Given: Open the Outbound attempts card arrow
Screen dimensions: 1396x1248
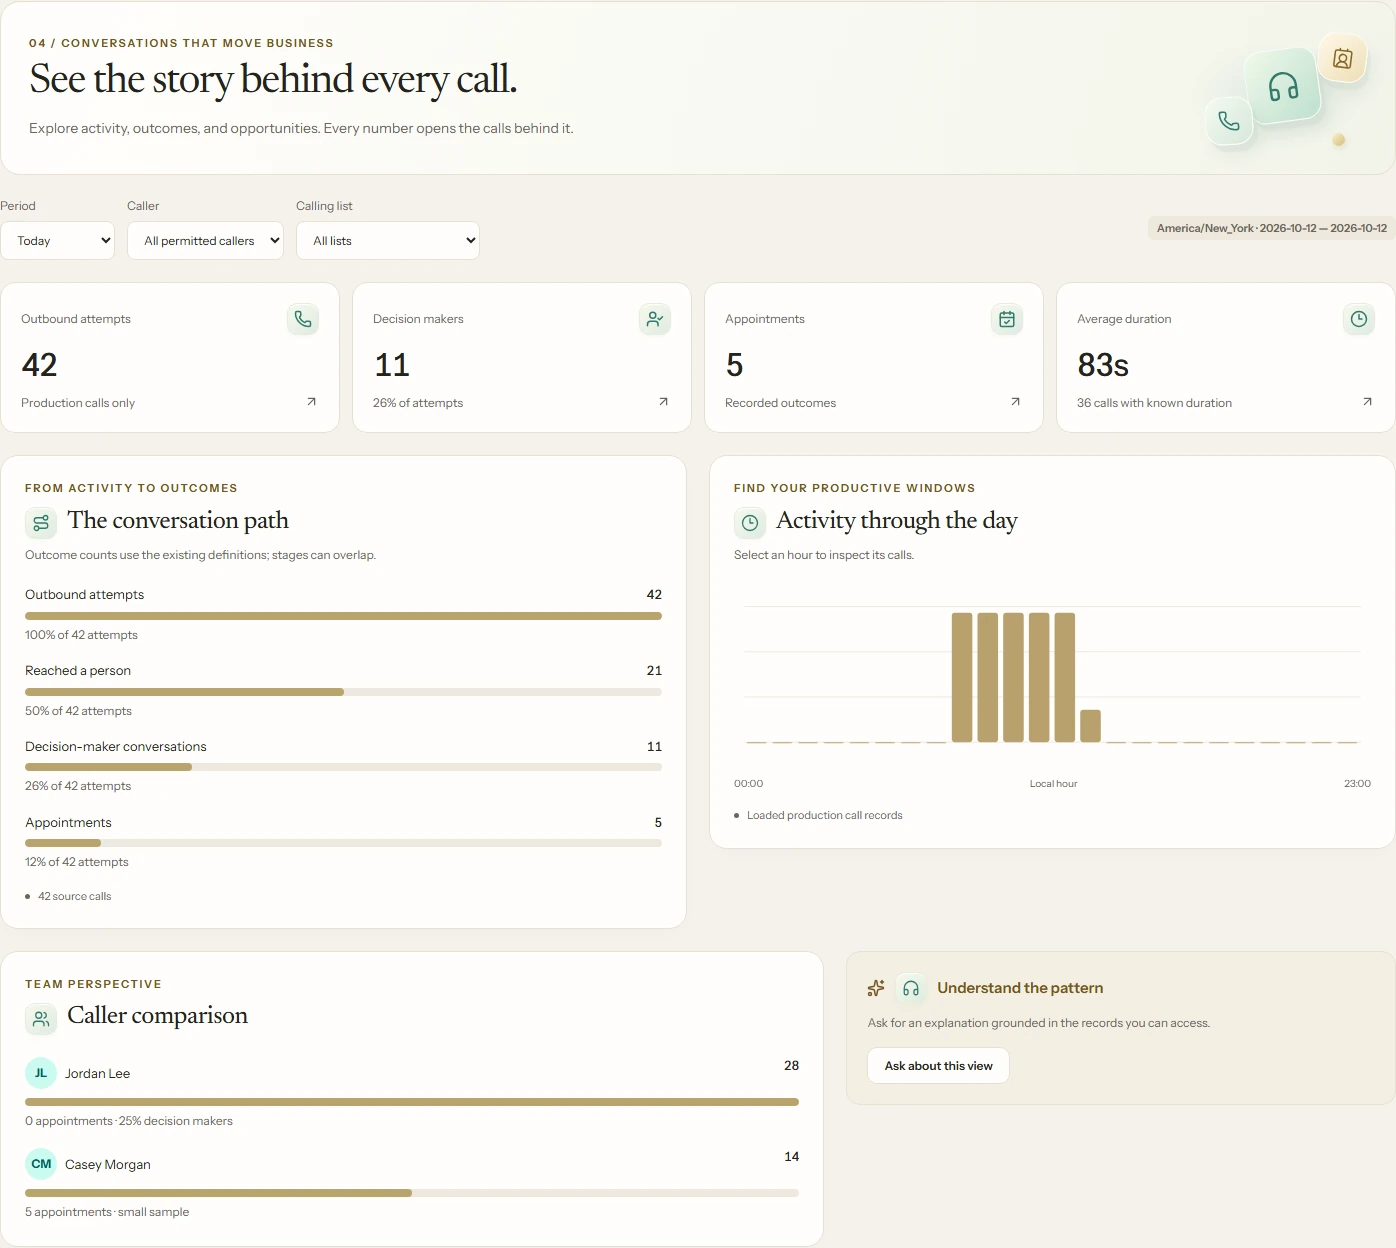Looking at the screenshot, I should pos(311,402).
